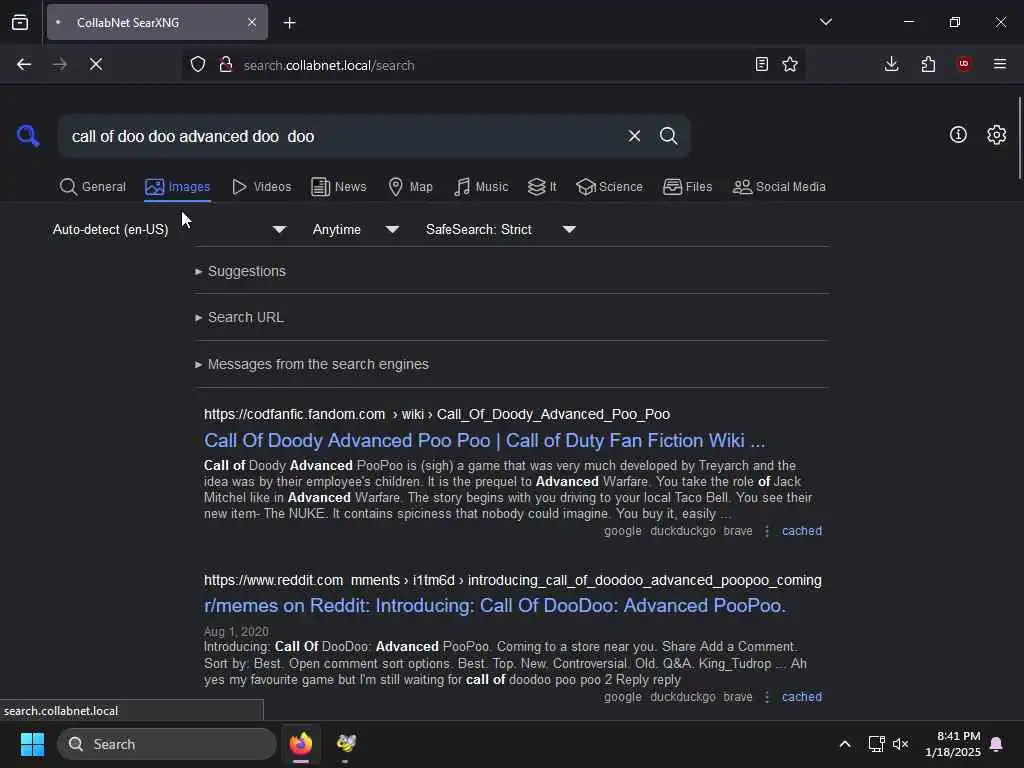Open network status tray icon
This screenshot has height=768, width=1024.
876,744
